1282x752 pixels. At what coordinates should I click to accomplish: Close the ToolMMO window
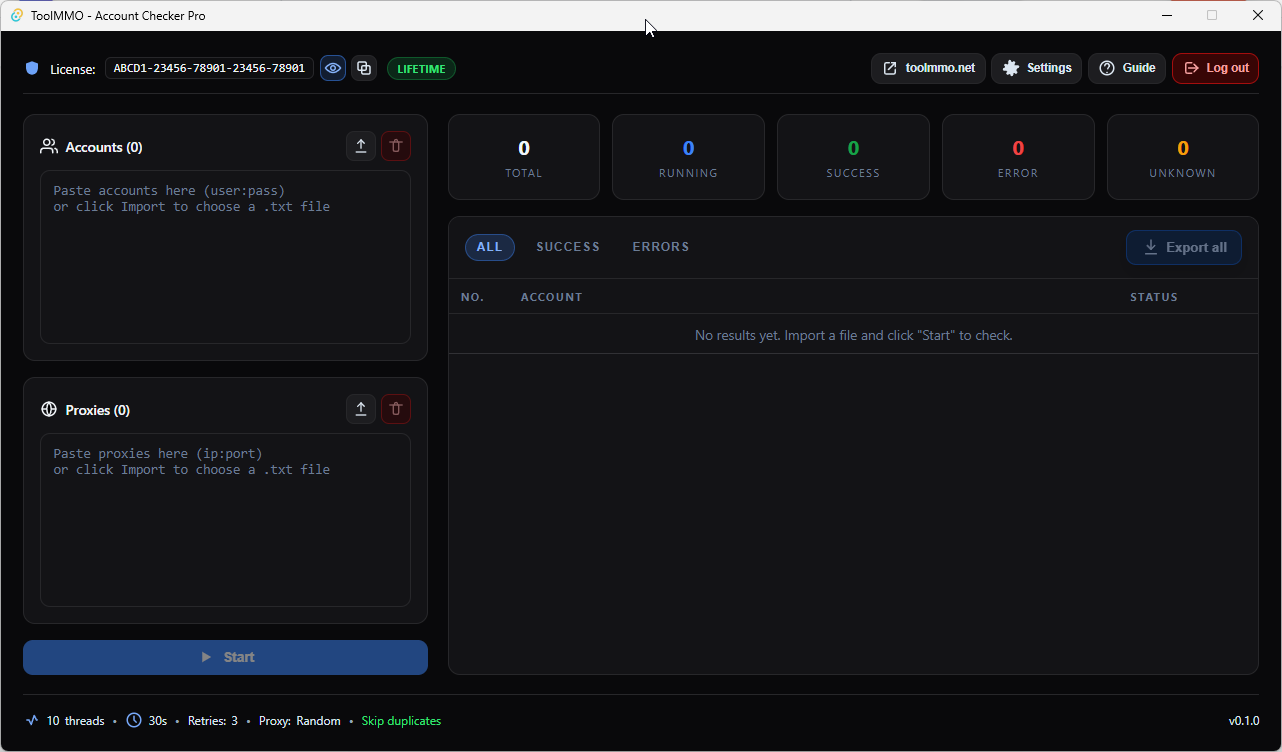pos(1258,15)
